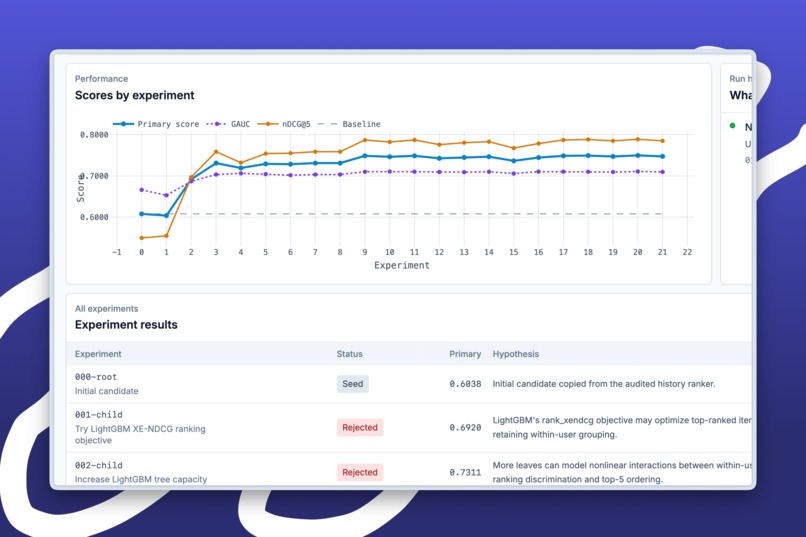
Task: Click the x-axis tick label 22
Action: point(687,252)
